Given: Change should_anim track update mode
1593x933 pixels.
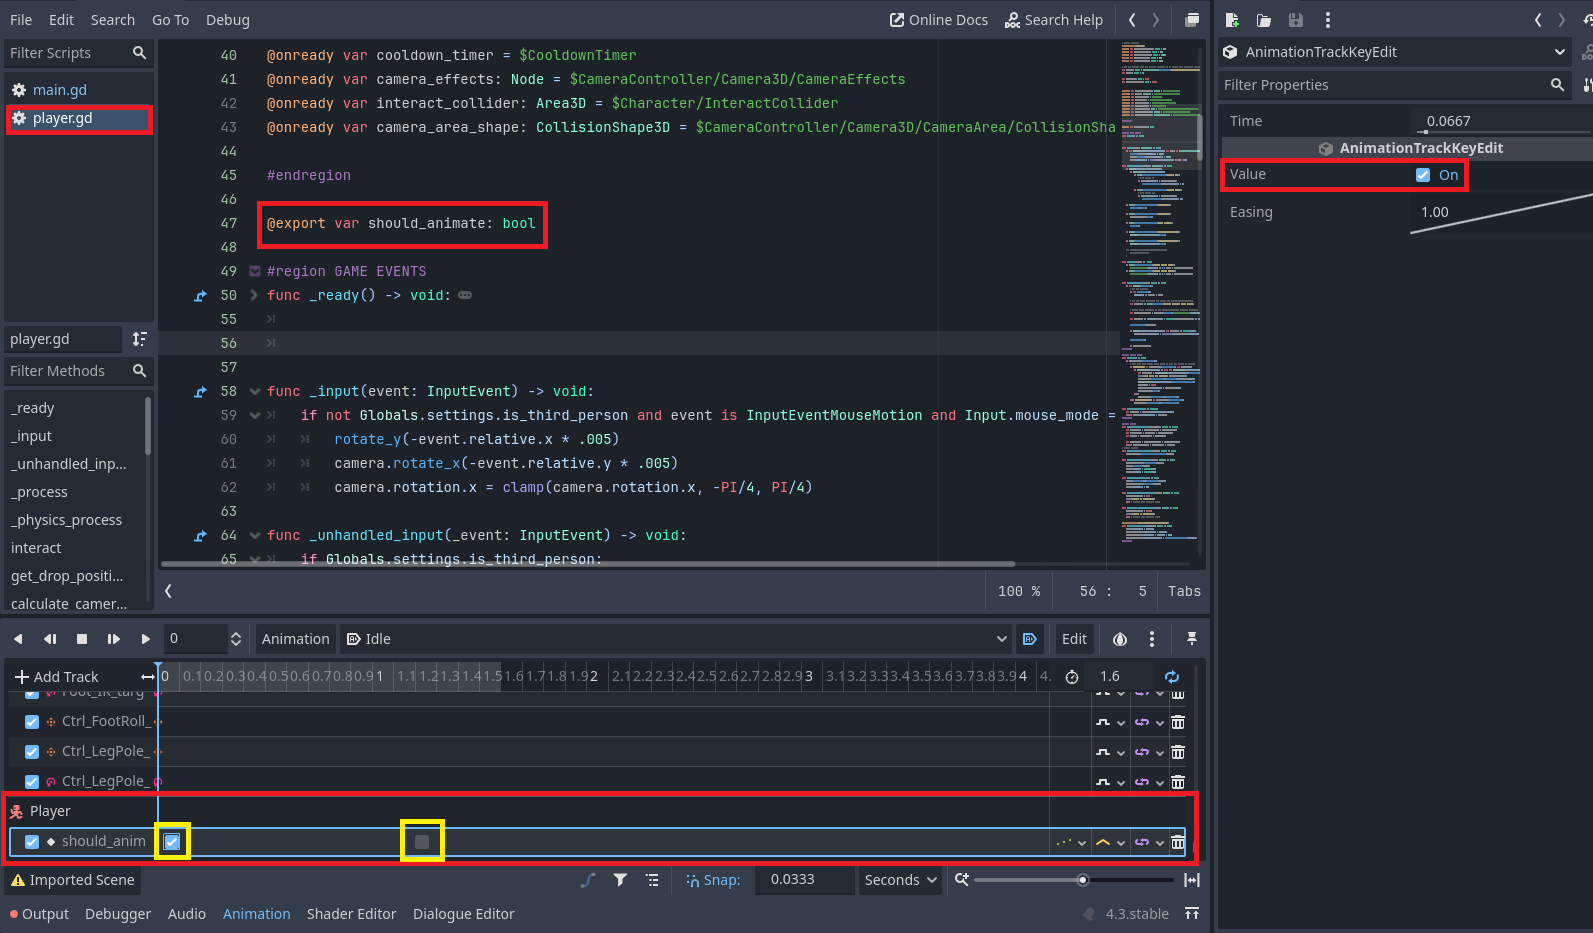Looking at the screenshot, I should 1071,842.
